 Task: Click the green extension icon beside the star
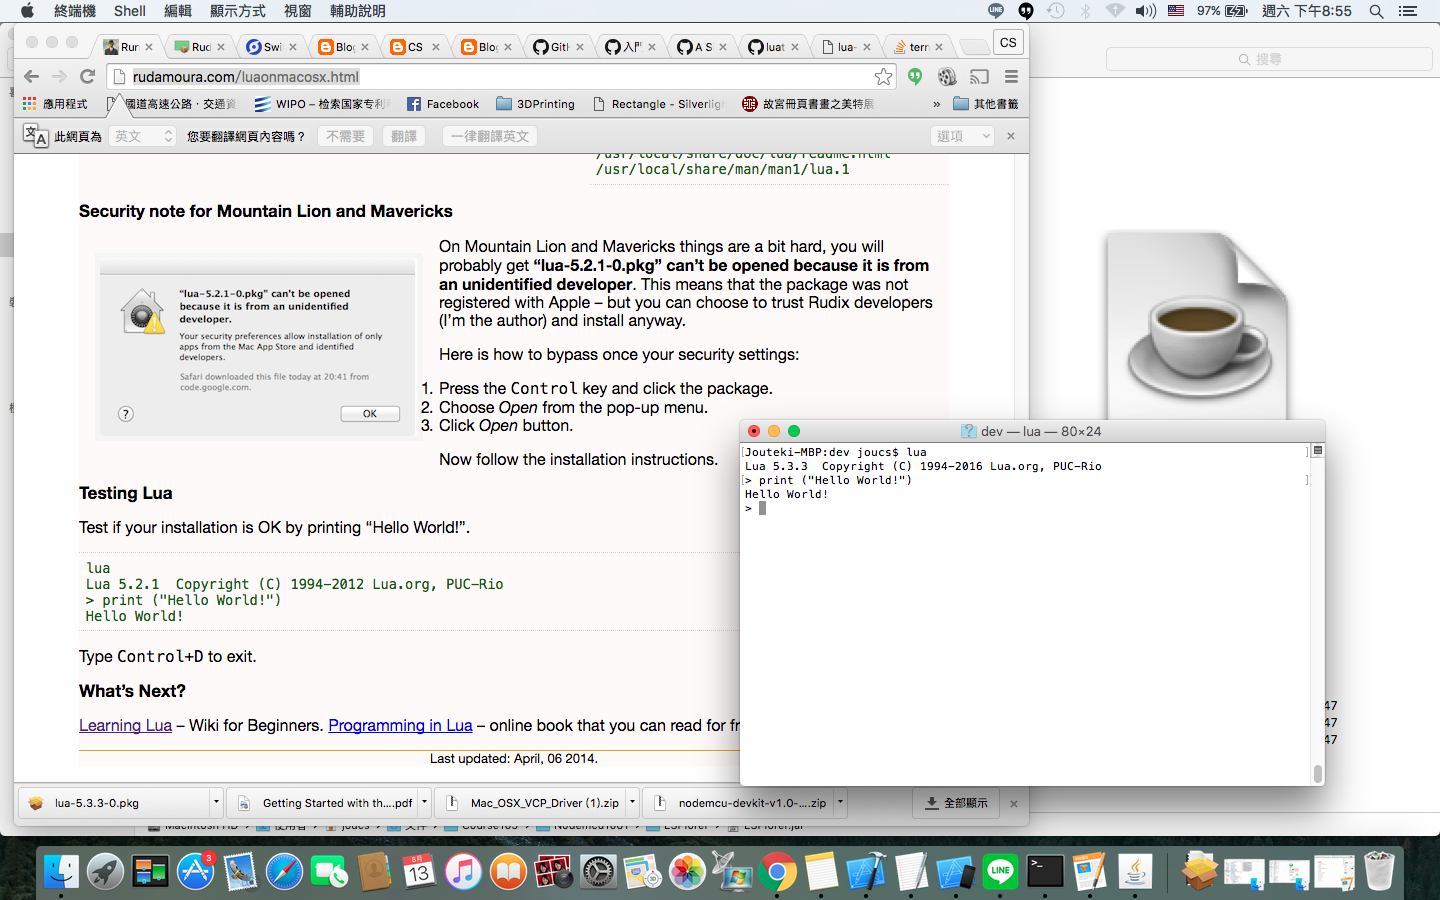pyautogui.click(x=915, y=76)
